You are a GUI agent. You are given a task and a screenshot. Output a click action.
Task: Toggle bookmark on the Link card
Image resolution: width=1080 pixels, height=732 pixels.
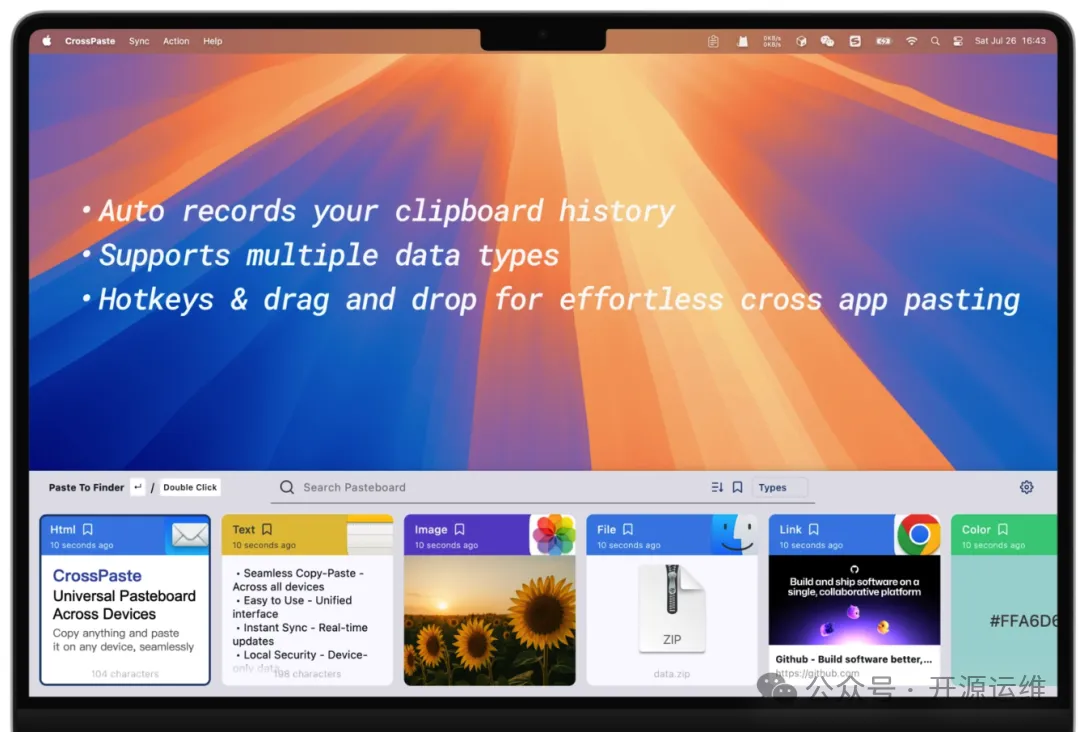point(814,529)
